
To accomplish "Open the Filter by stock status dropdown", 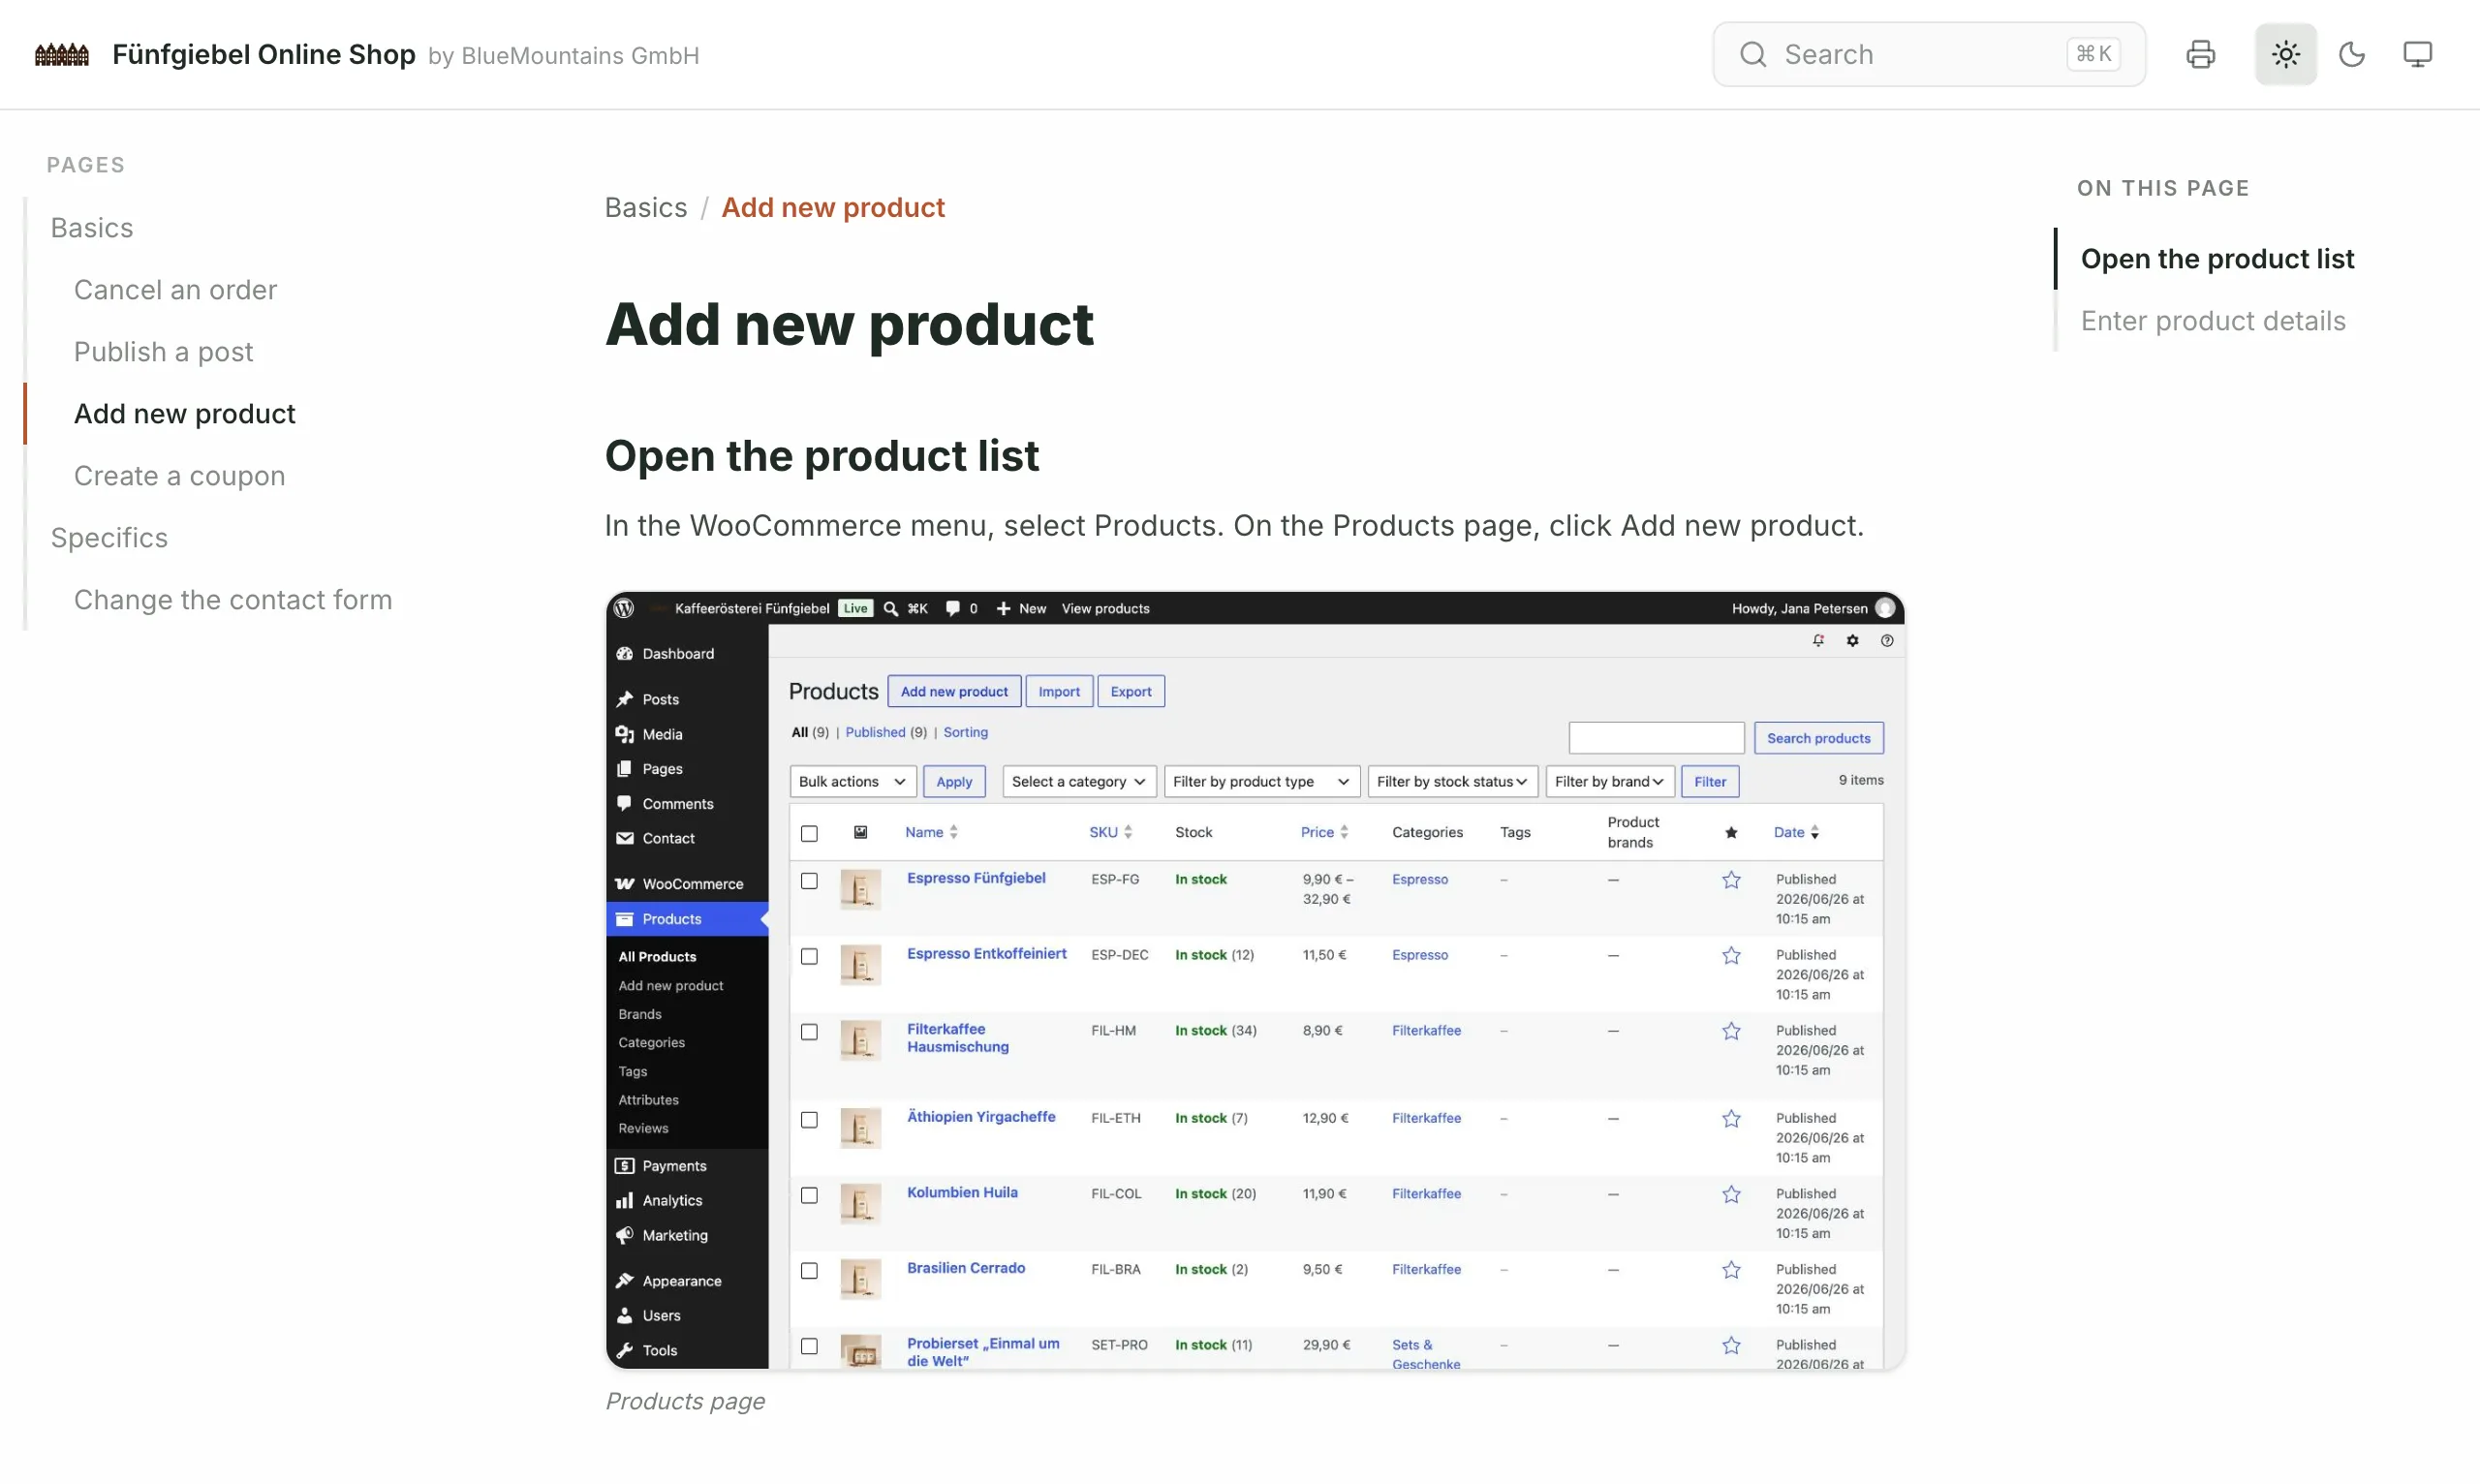I will click(1452, 781).
